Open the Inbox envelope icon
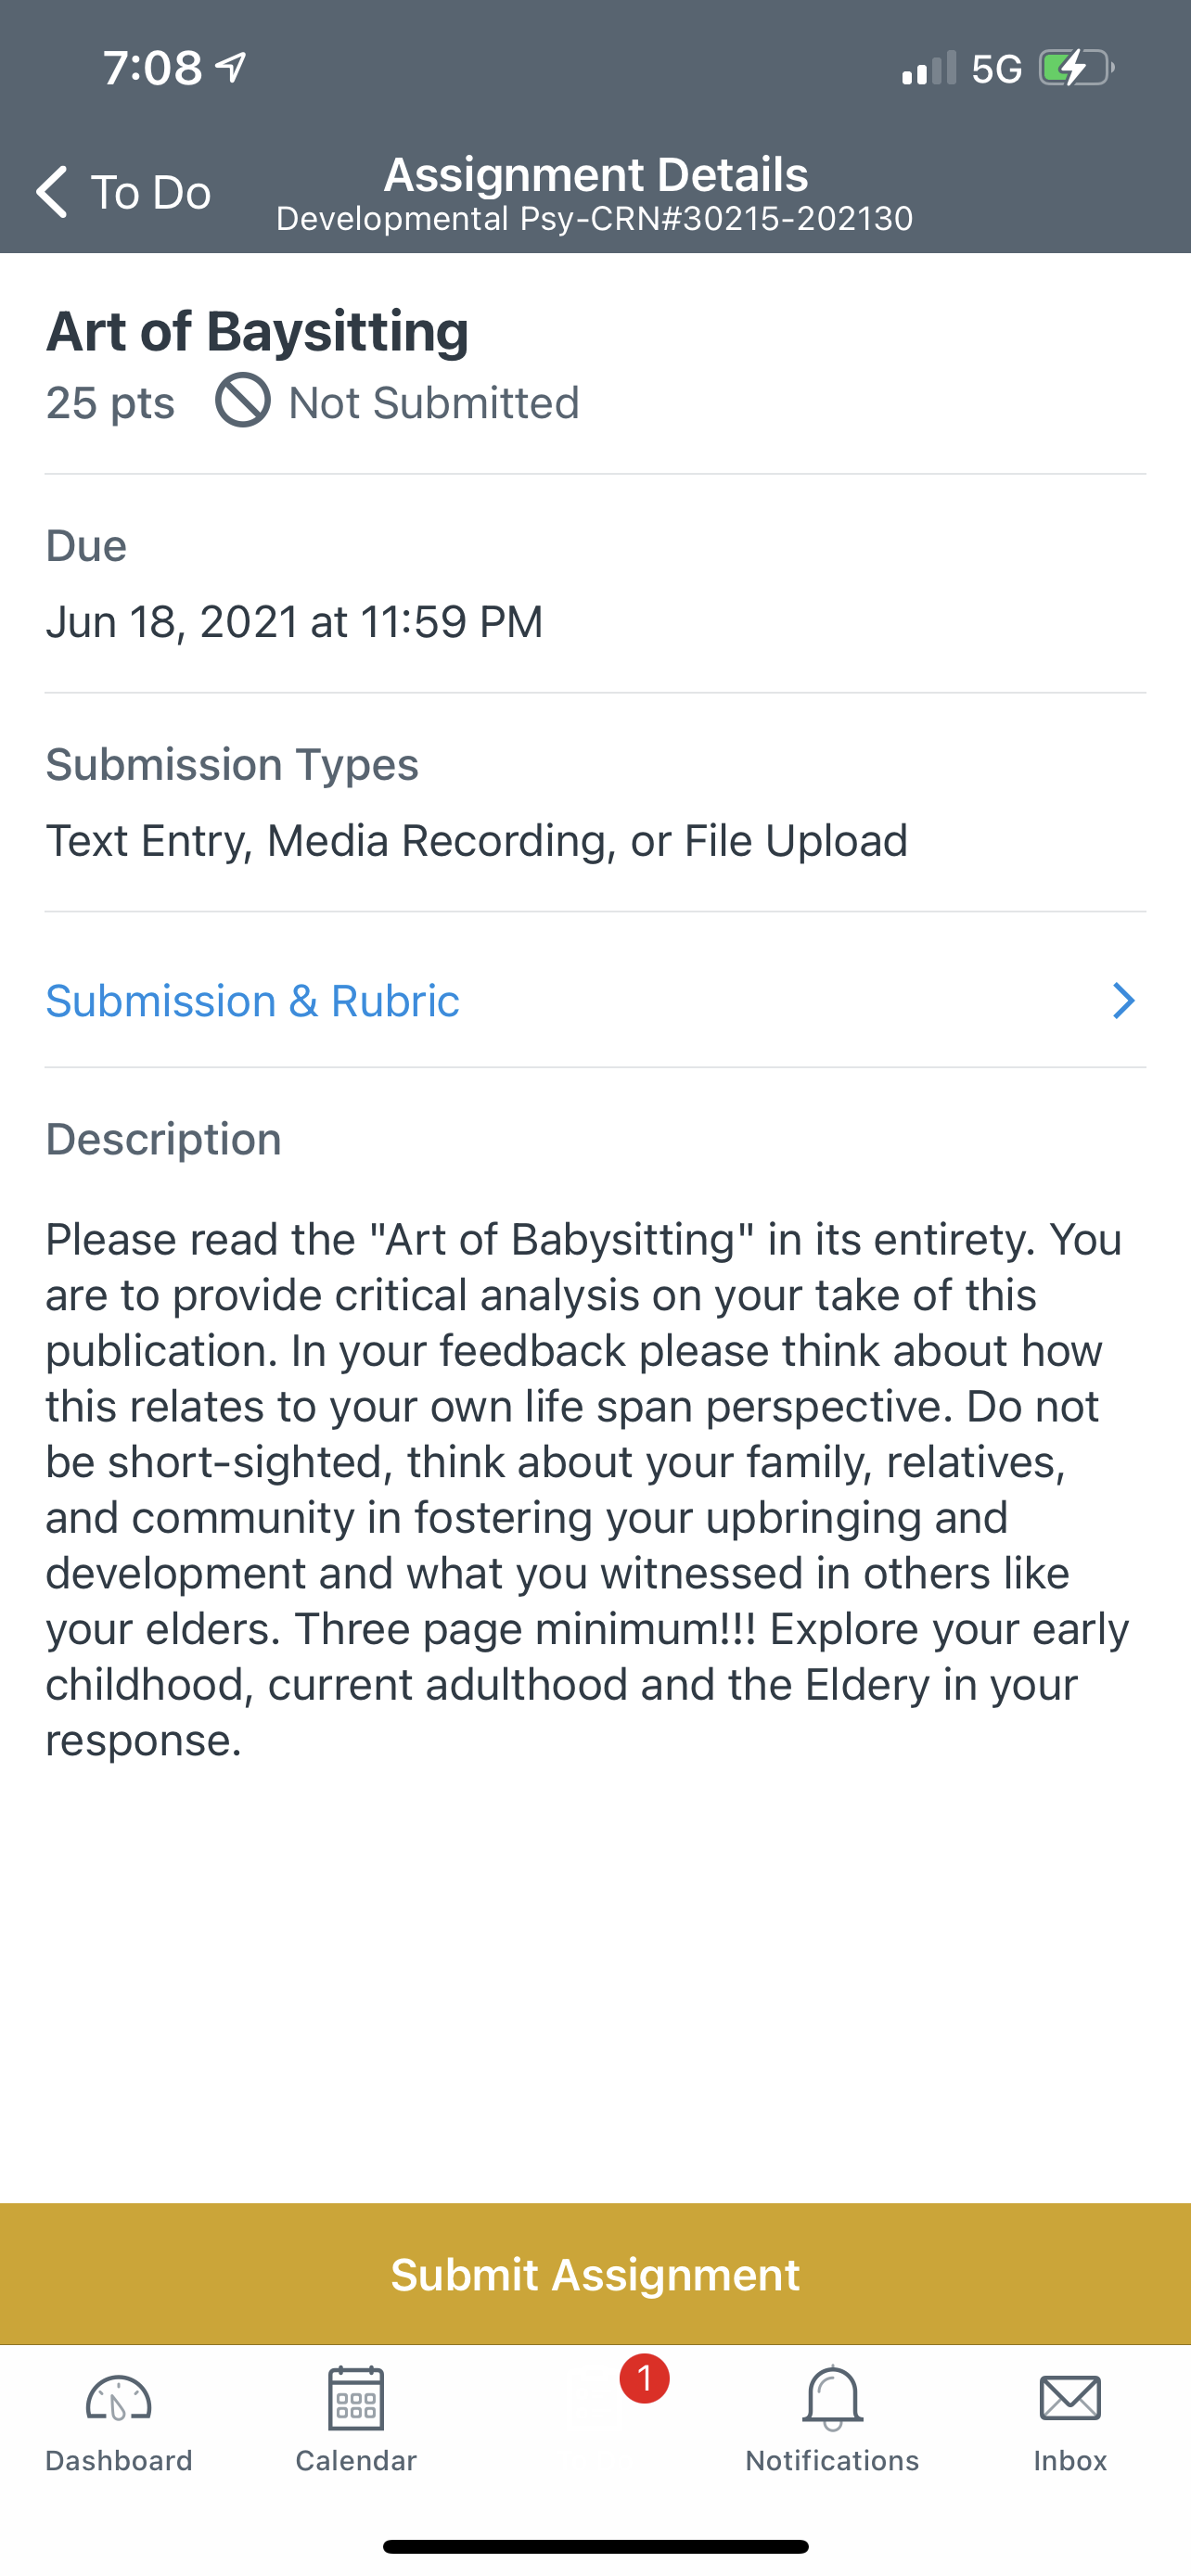The height and width of the screenshot is (2576, 1191). click(1070, 2398)
